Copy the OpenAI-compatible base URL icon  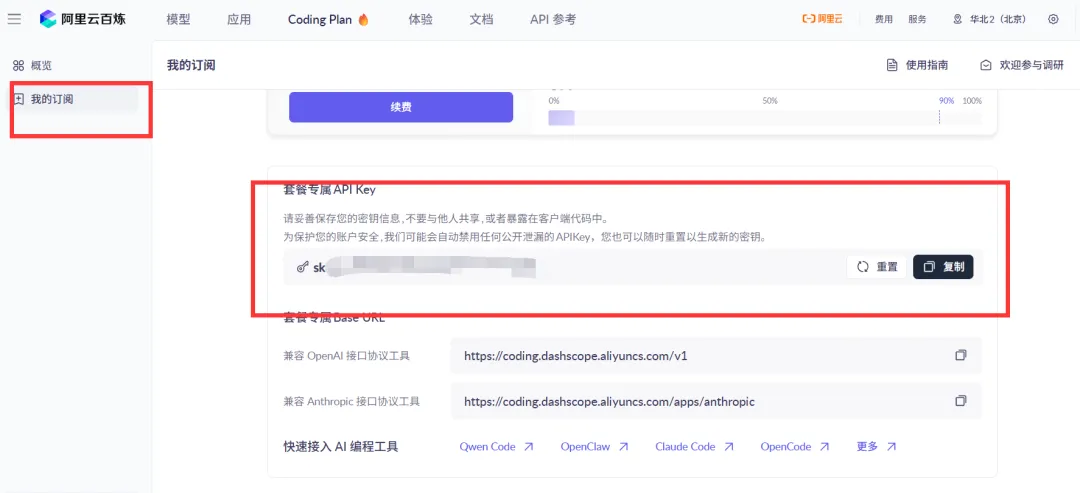[961, 355]
